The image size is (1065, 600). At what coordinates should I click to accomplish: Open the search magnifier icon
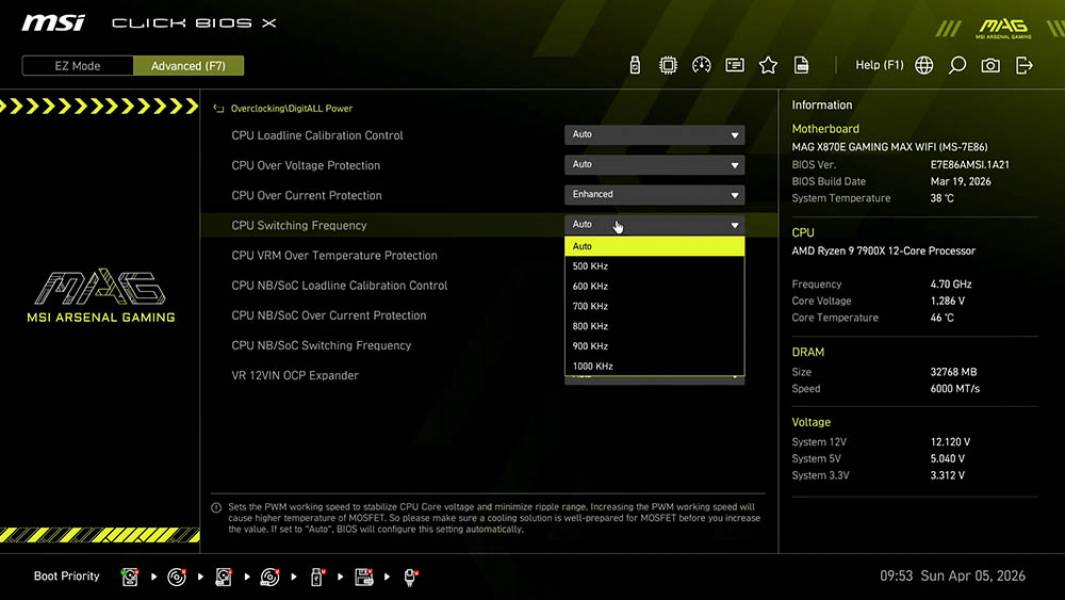click(x=956, y=64)
